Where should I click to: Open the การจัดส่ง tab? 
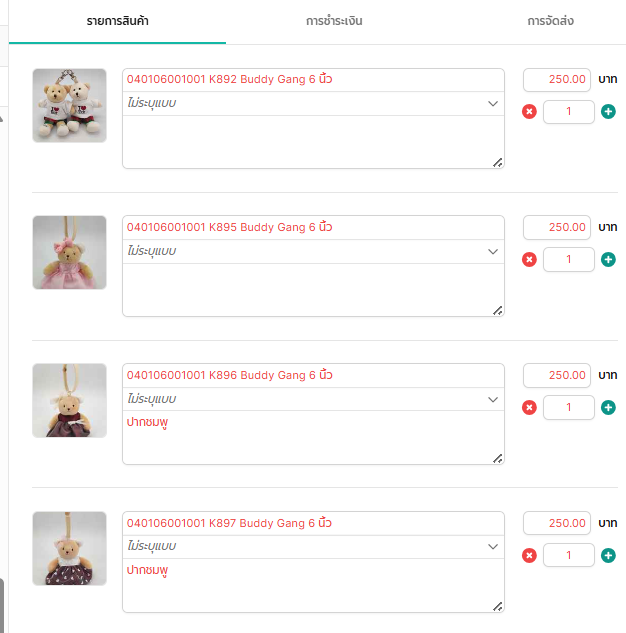[x=550, y=21]
